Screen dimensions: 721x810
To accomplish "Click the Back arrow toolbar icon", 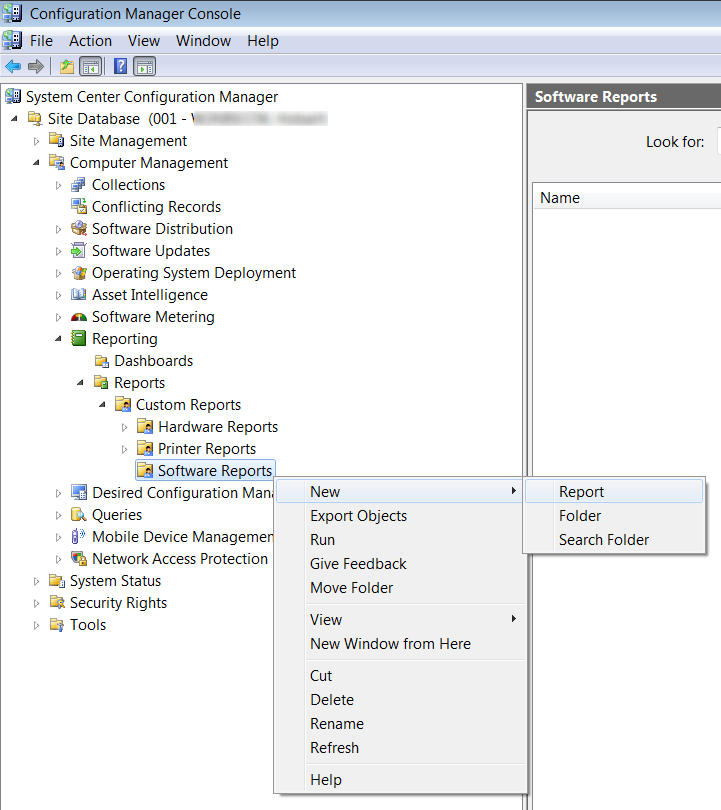I will point(13,67).
